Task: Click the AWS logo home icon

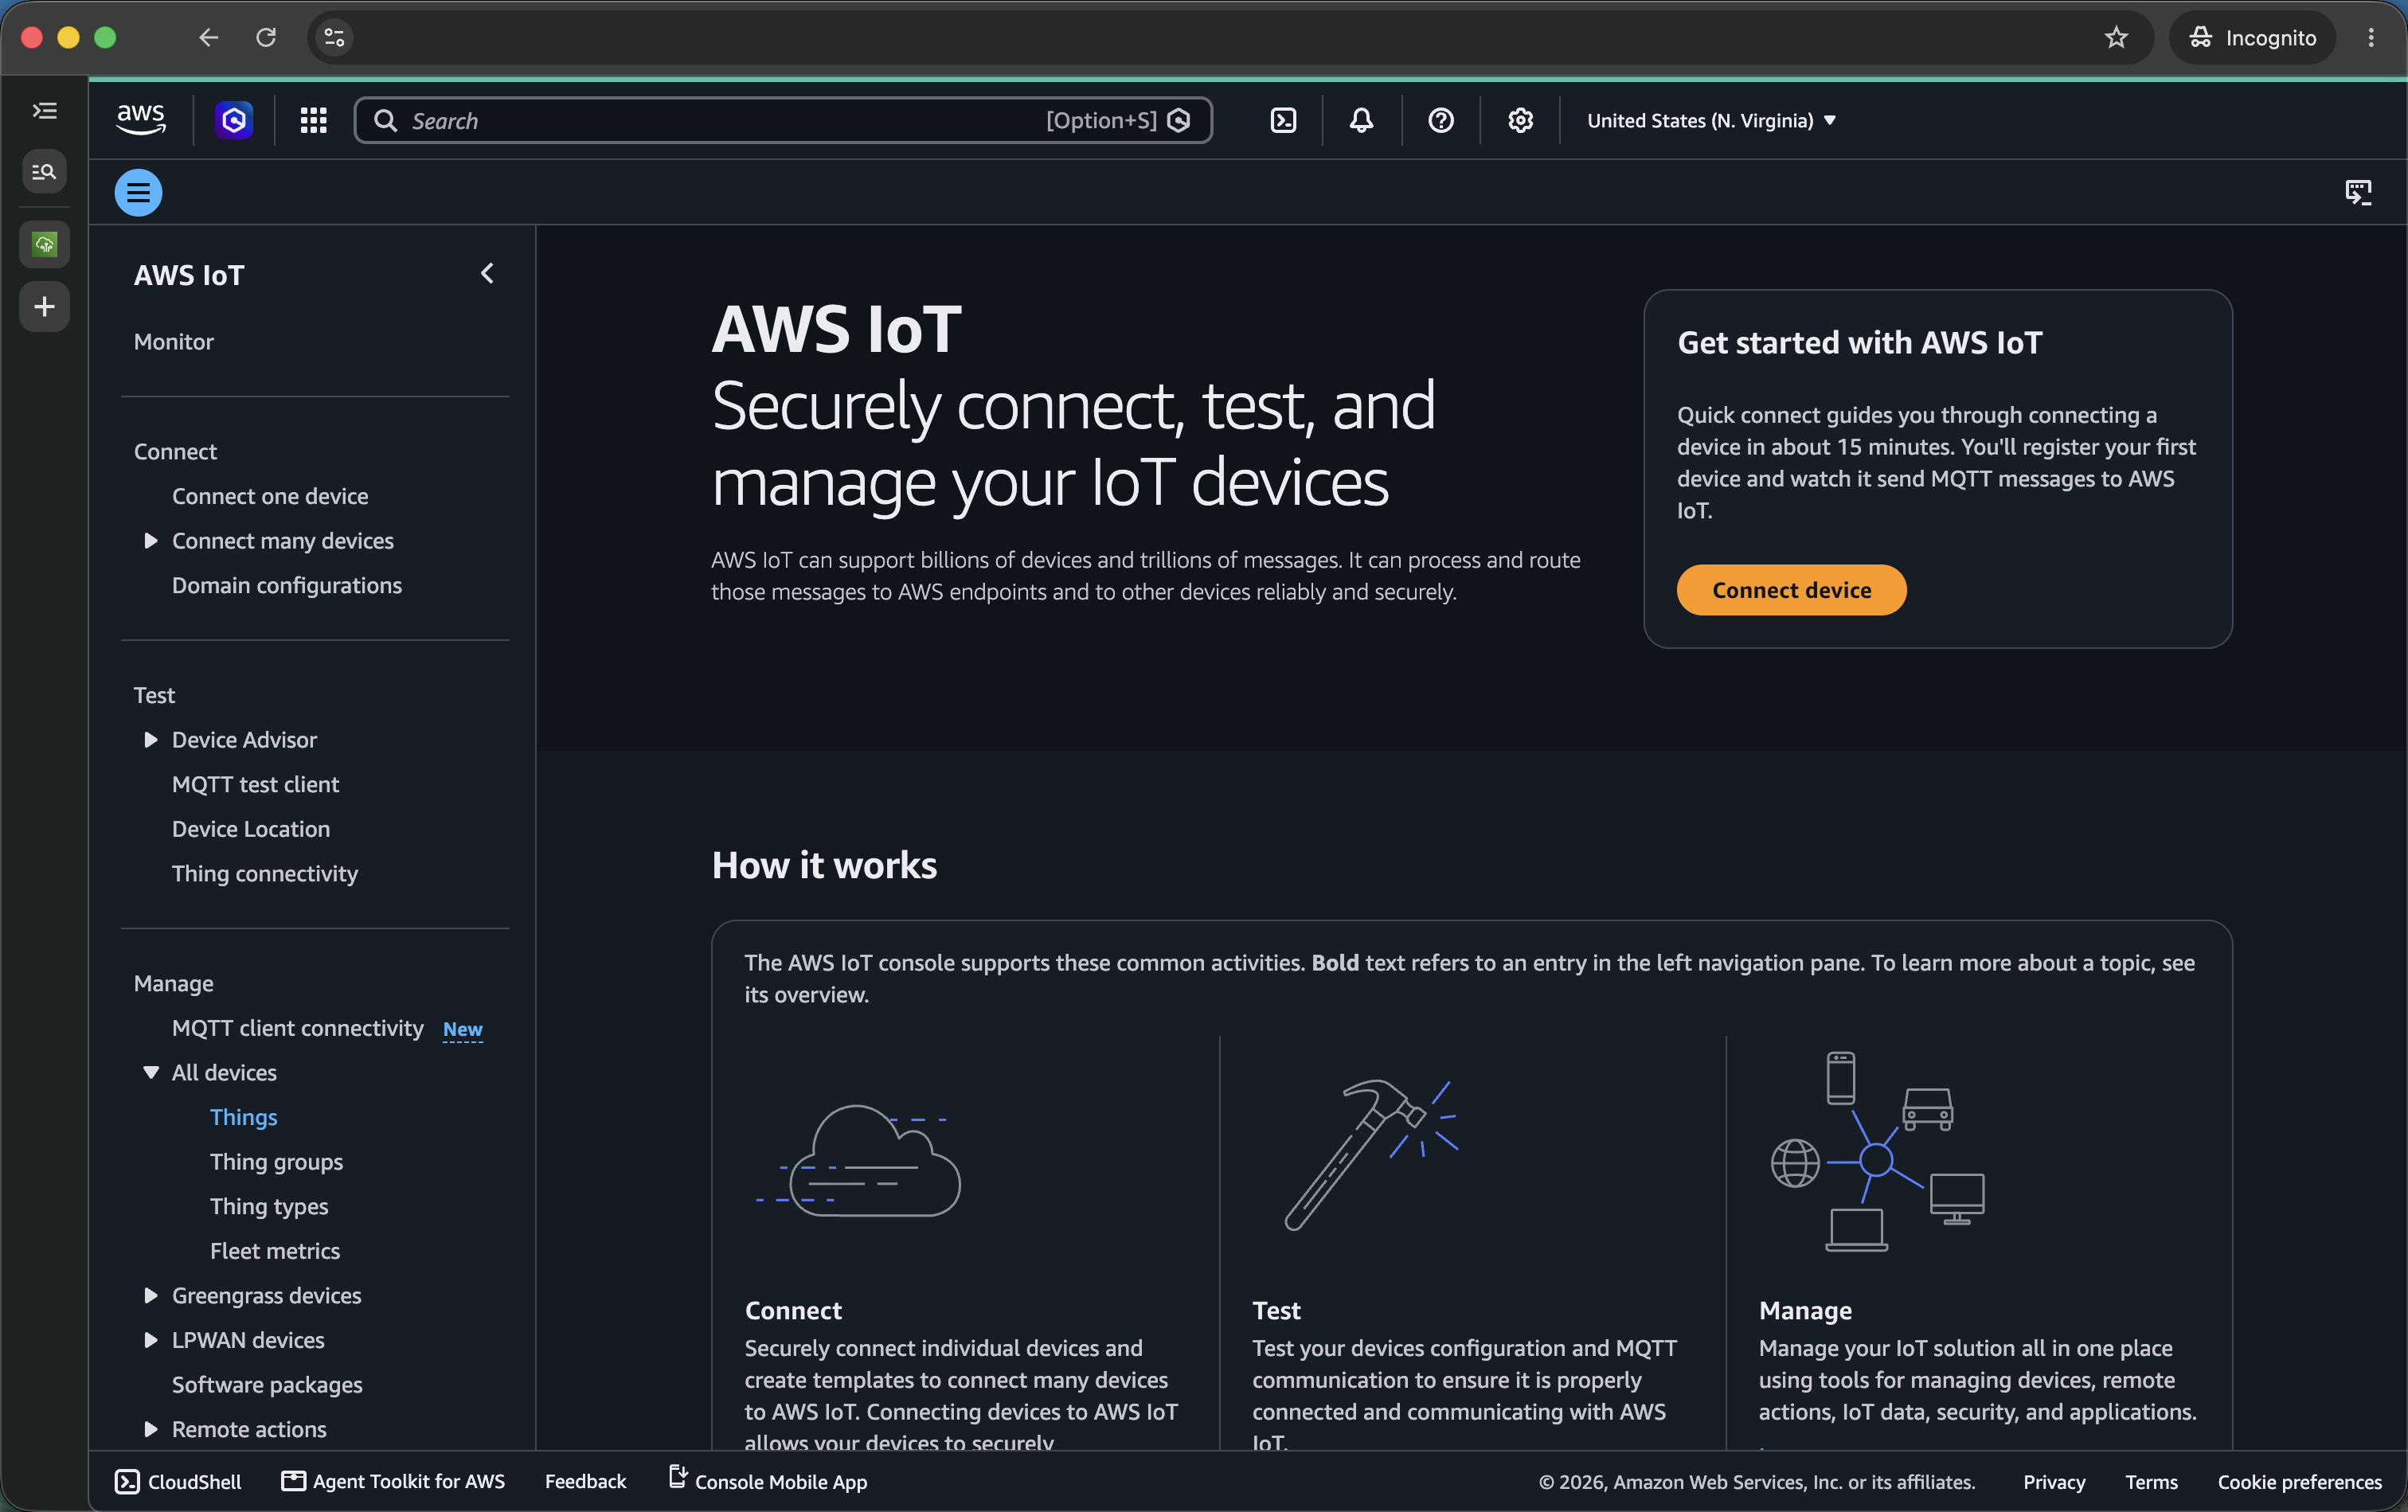Action: pyautogui.click(x=141, y=121)
